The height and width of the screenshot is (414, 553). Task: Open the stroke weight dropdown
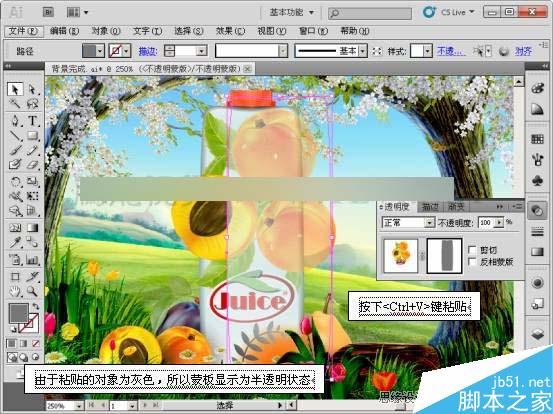pos(202,51)
